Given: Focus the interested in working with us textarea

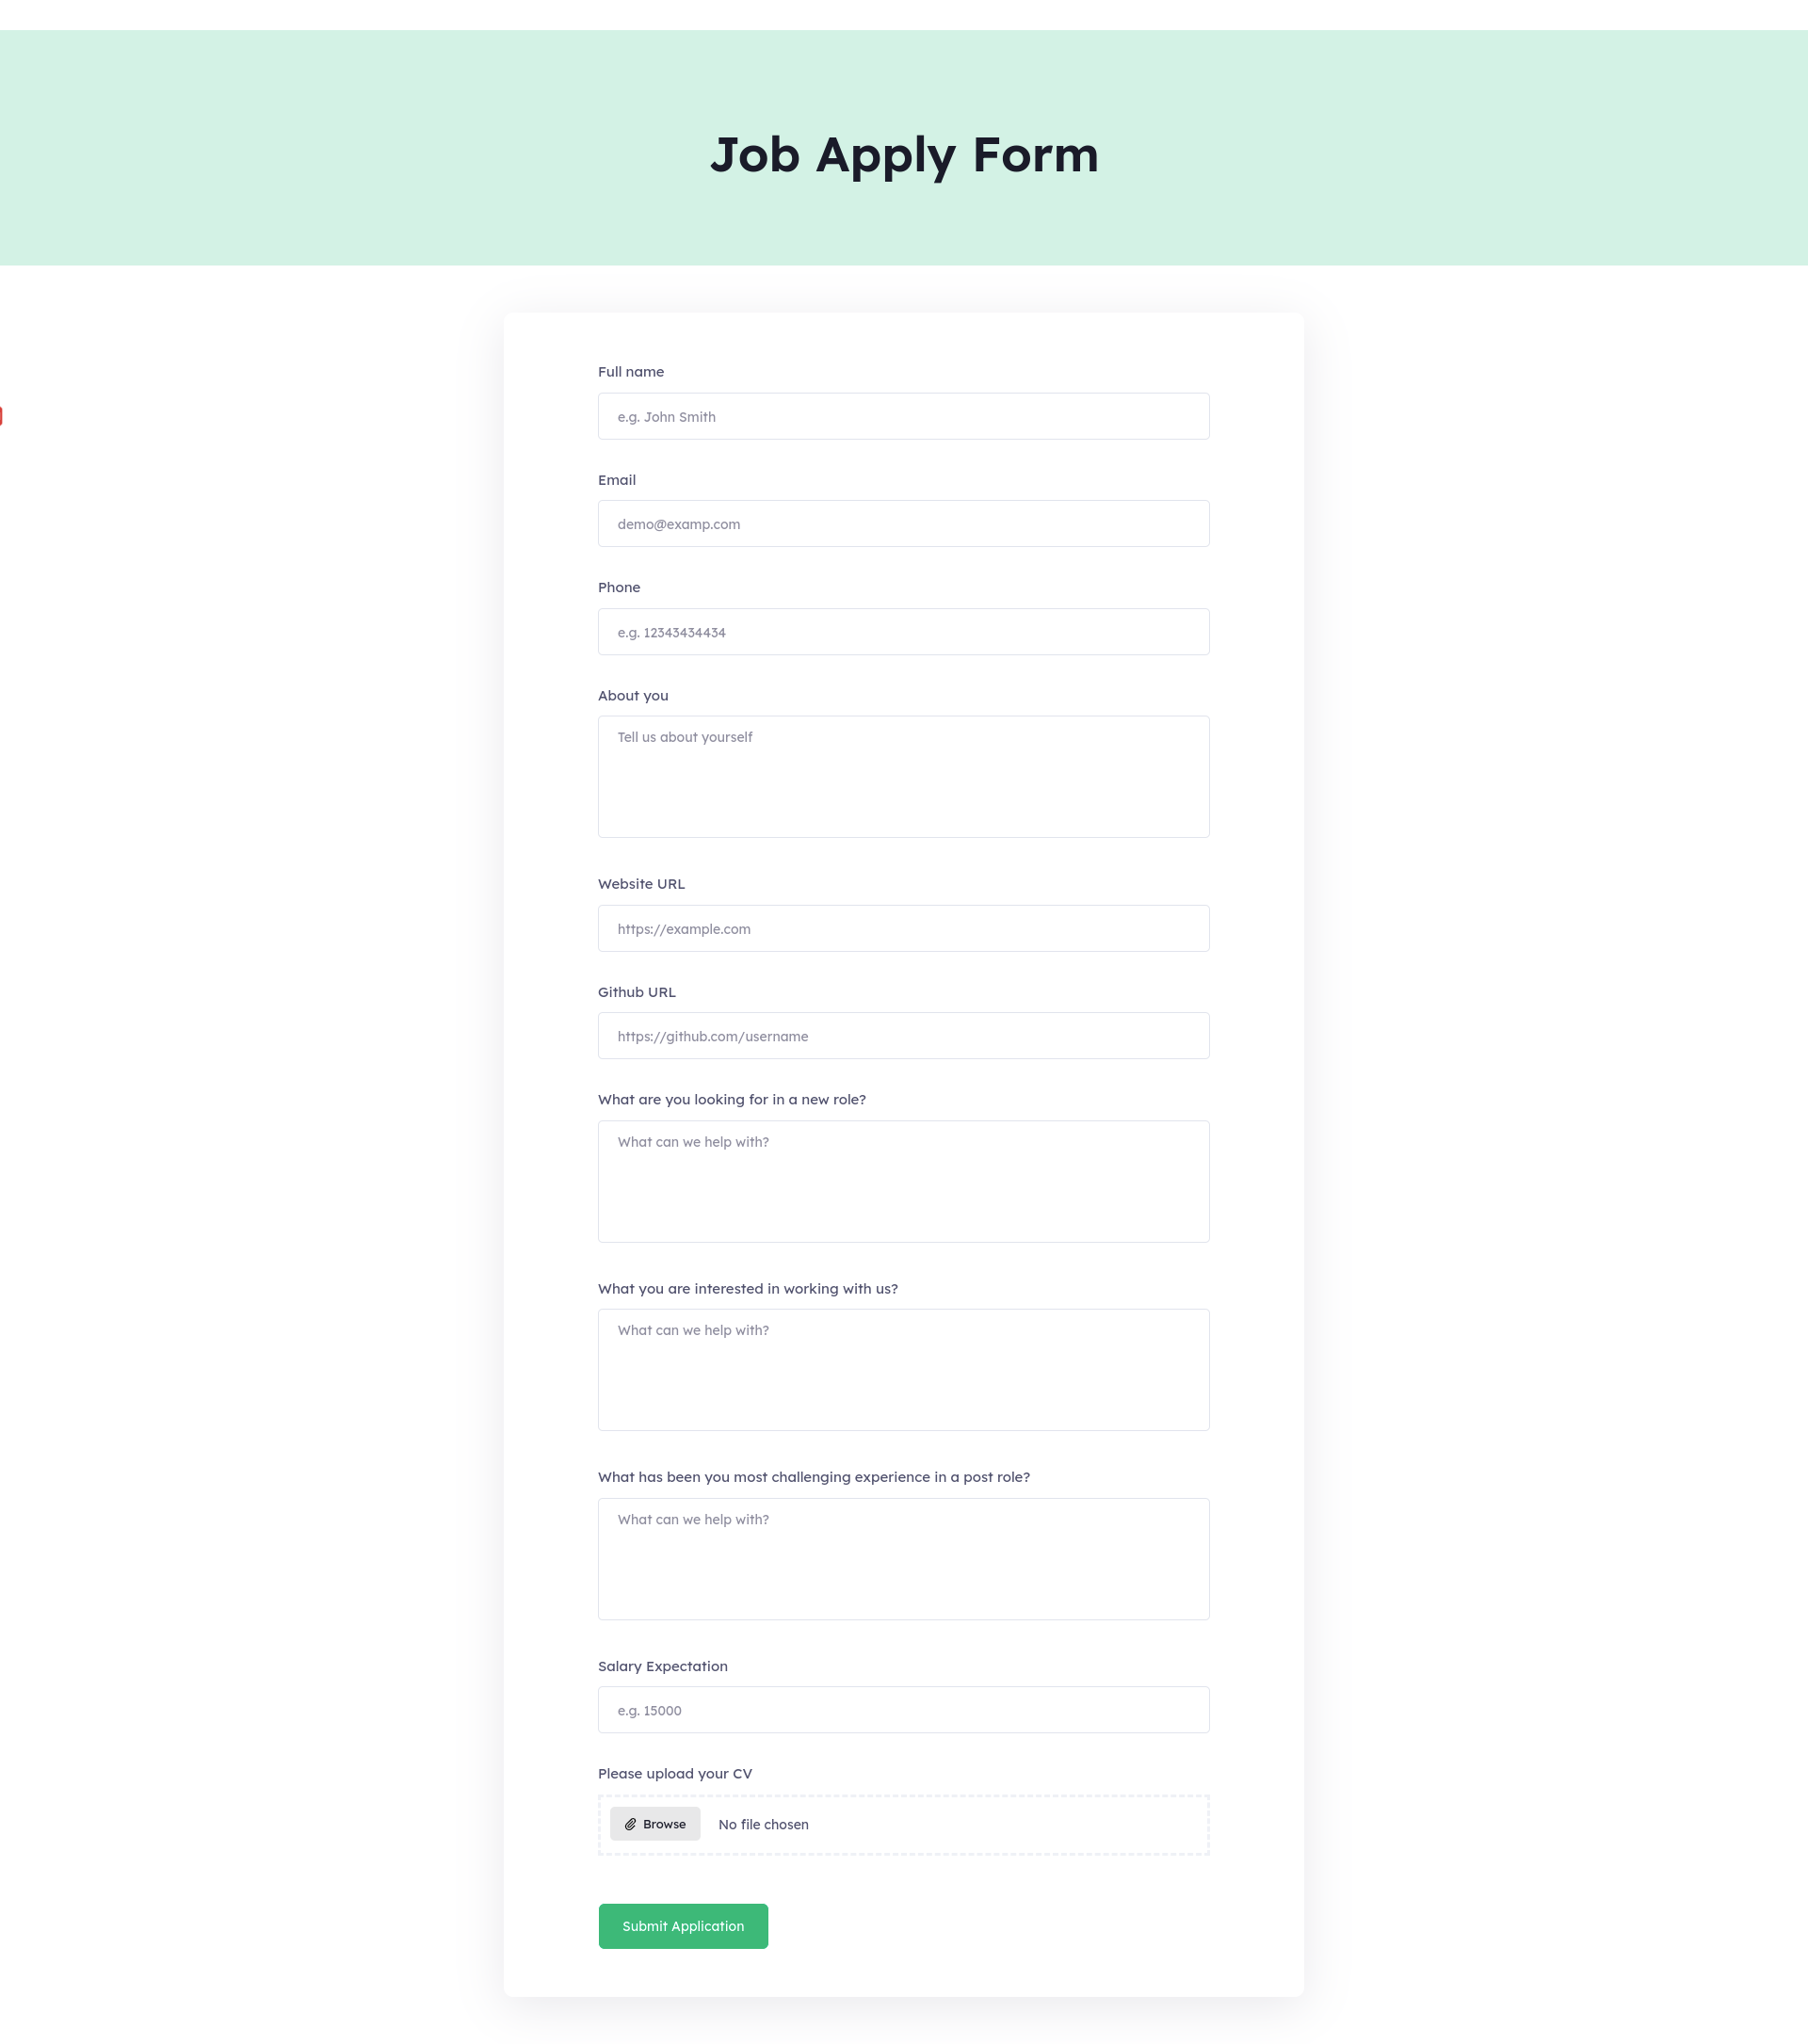Looking at the screenshot, I should [x=903, y=1370].
